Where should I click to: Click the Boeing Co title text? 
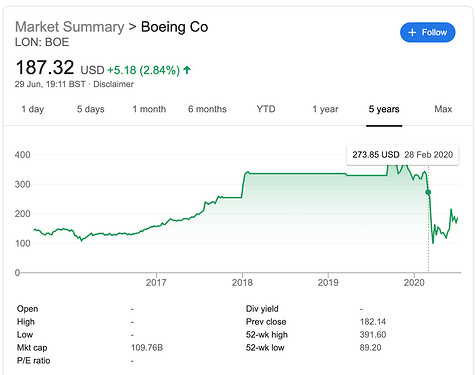pyautogui.click(x=174, y=27)
